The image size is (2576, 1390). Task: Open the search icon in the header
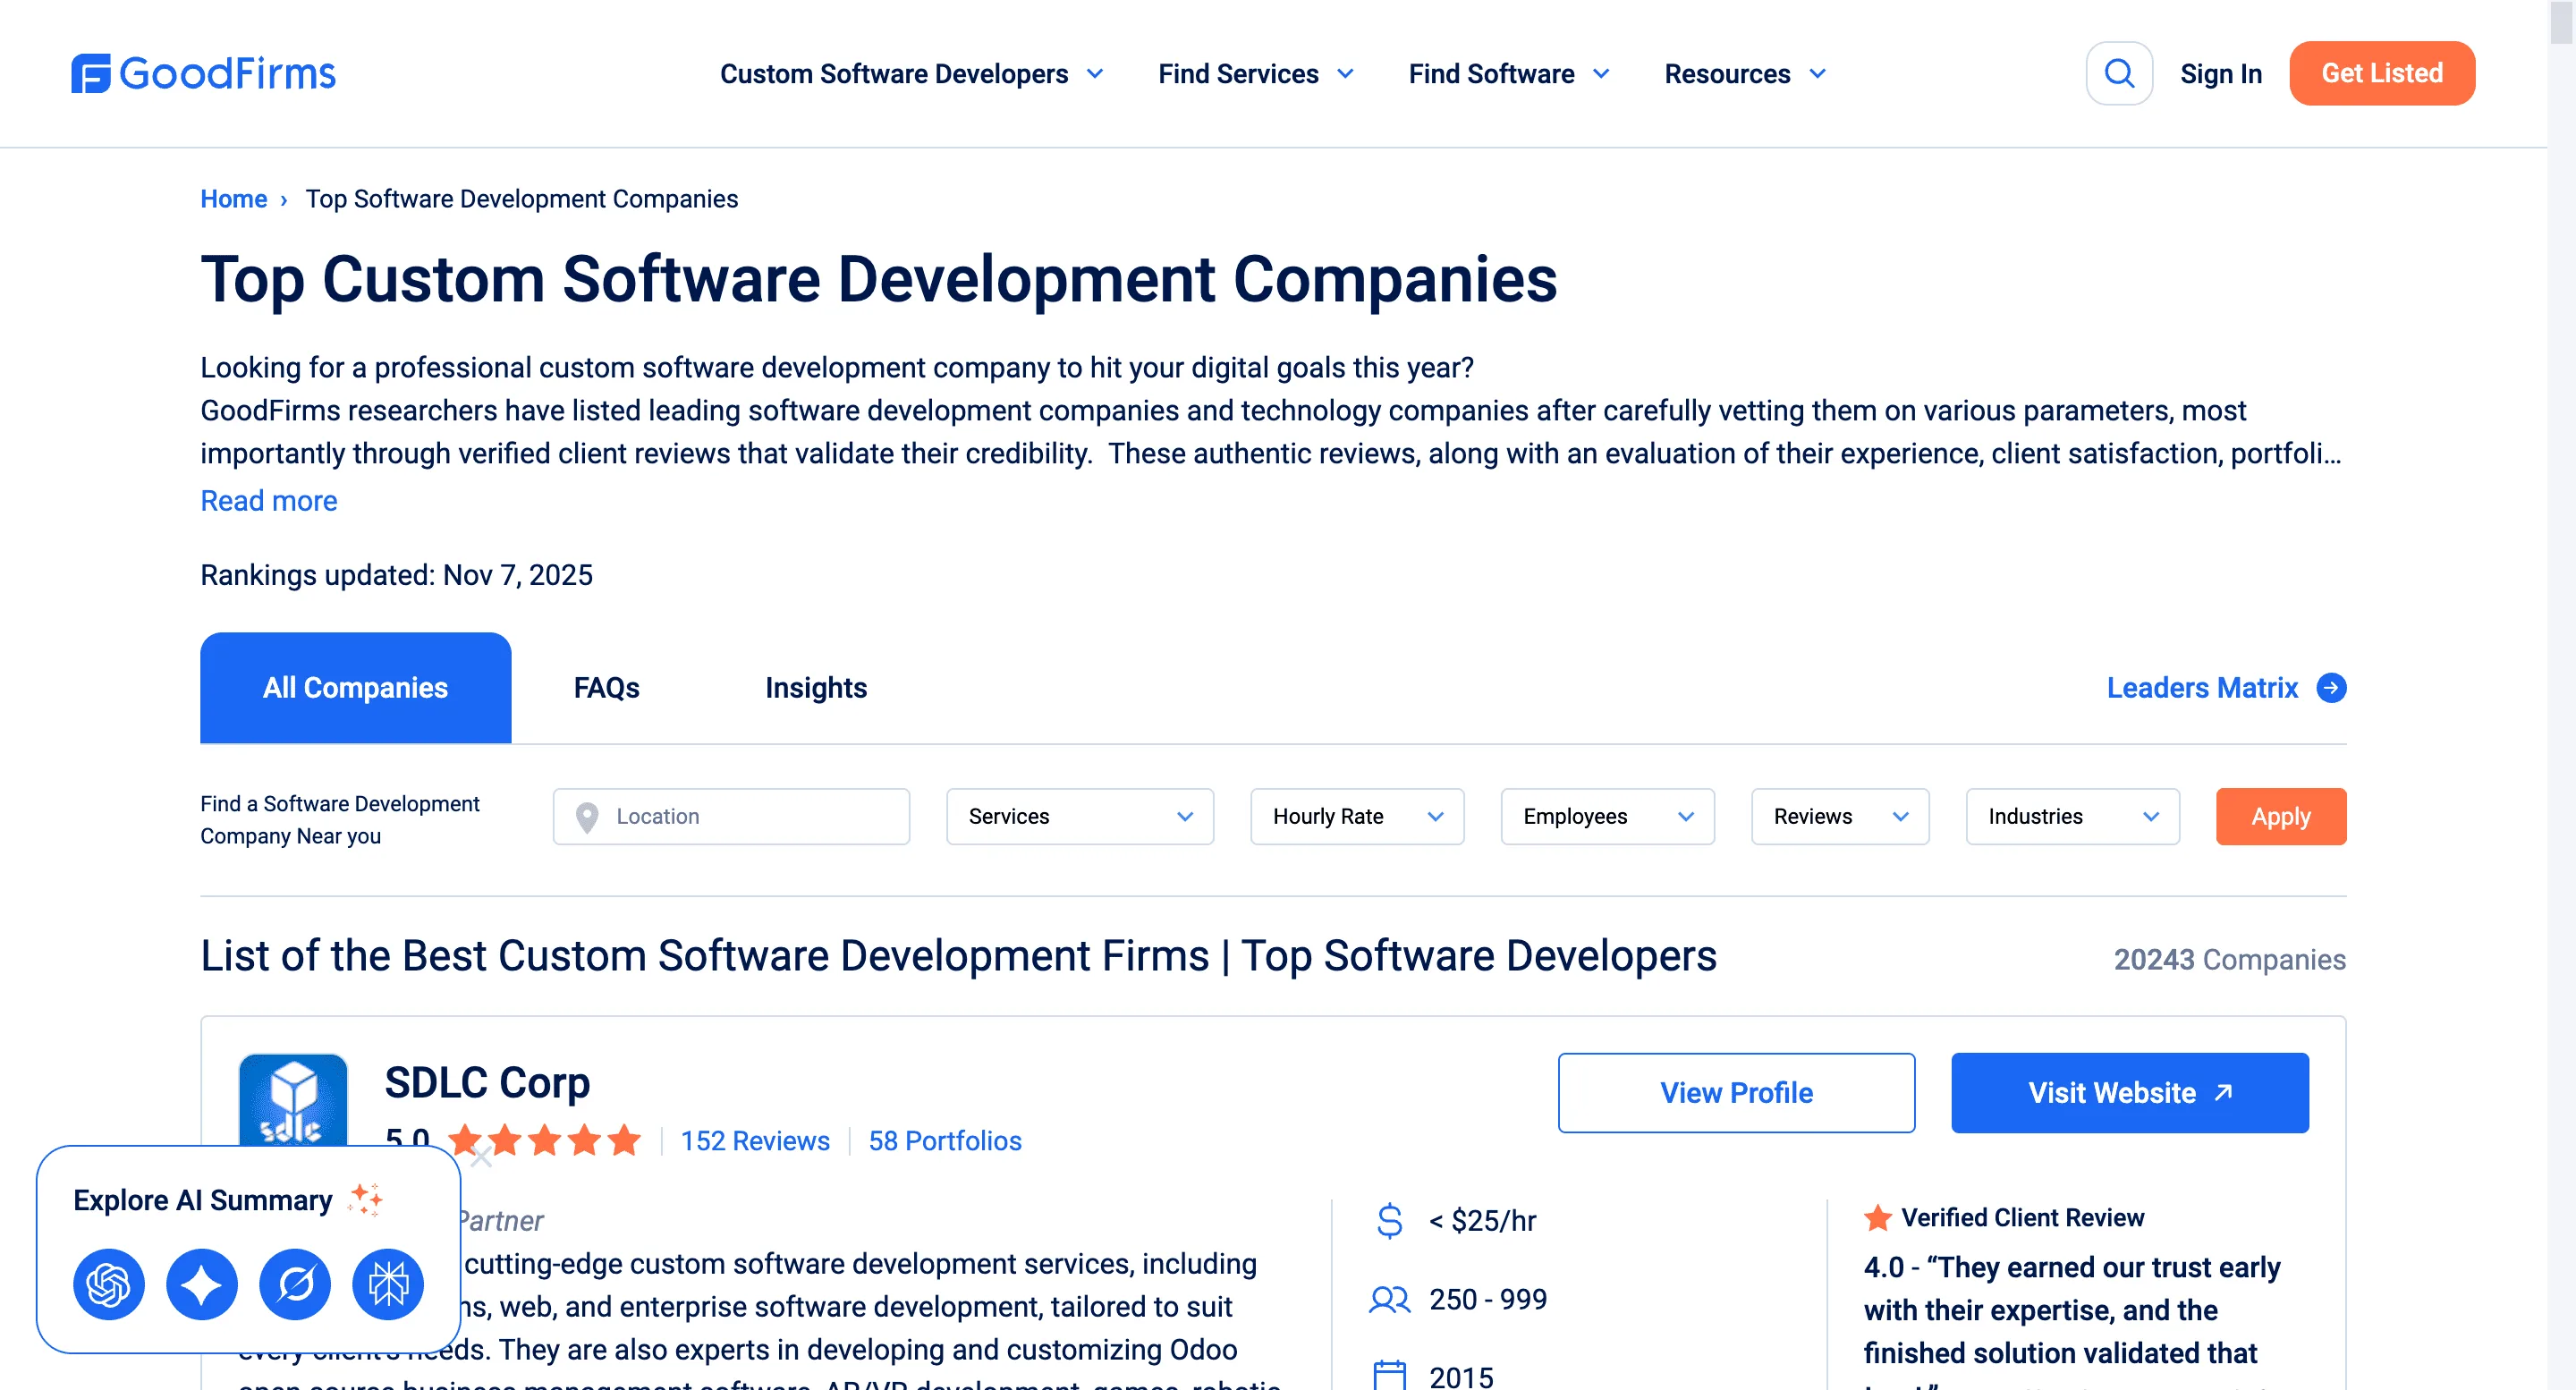point(2119,73)
